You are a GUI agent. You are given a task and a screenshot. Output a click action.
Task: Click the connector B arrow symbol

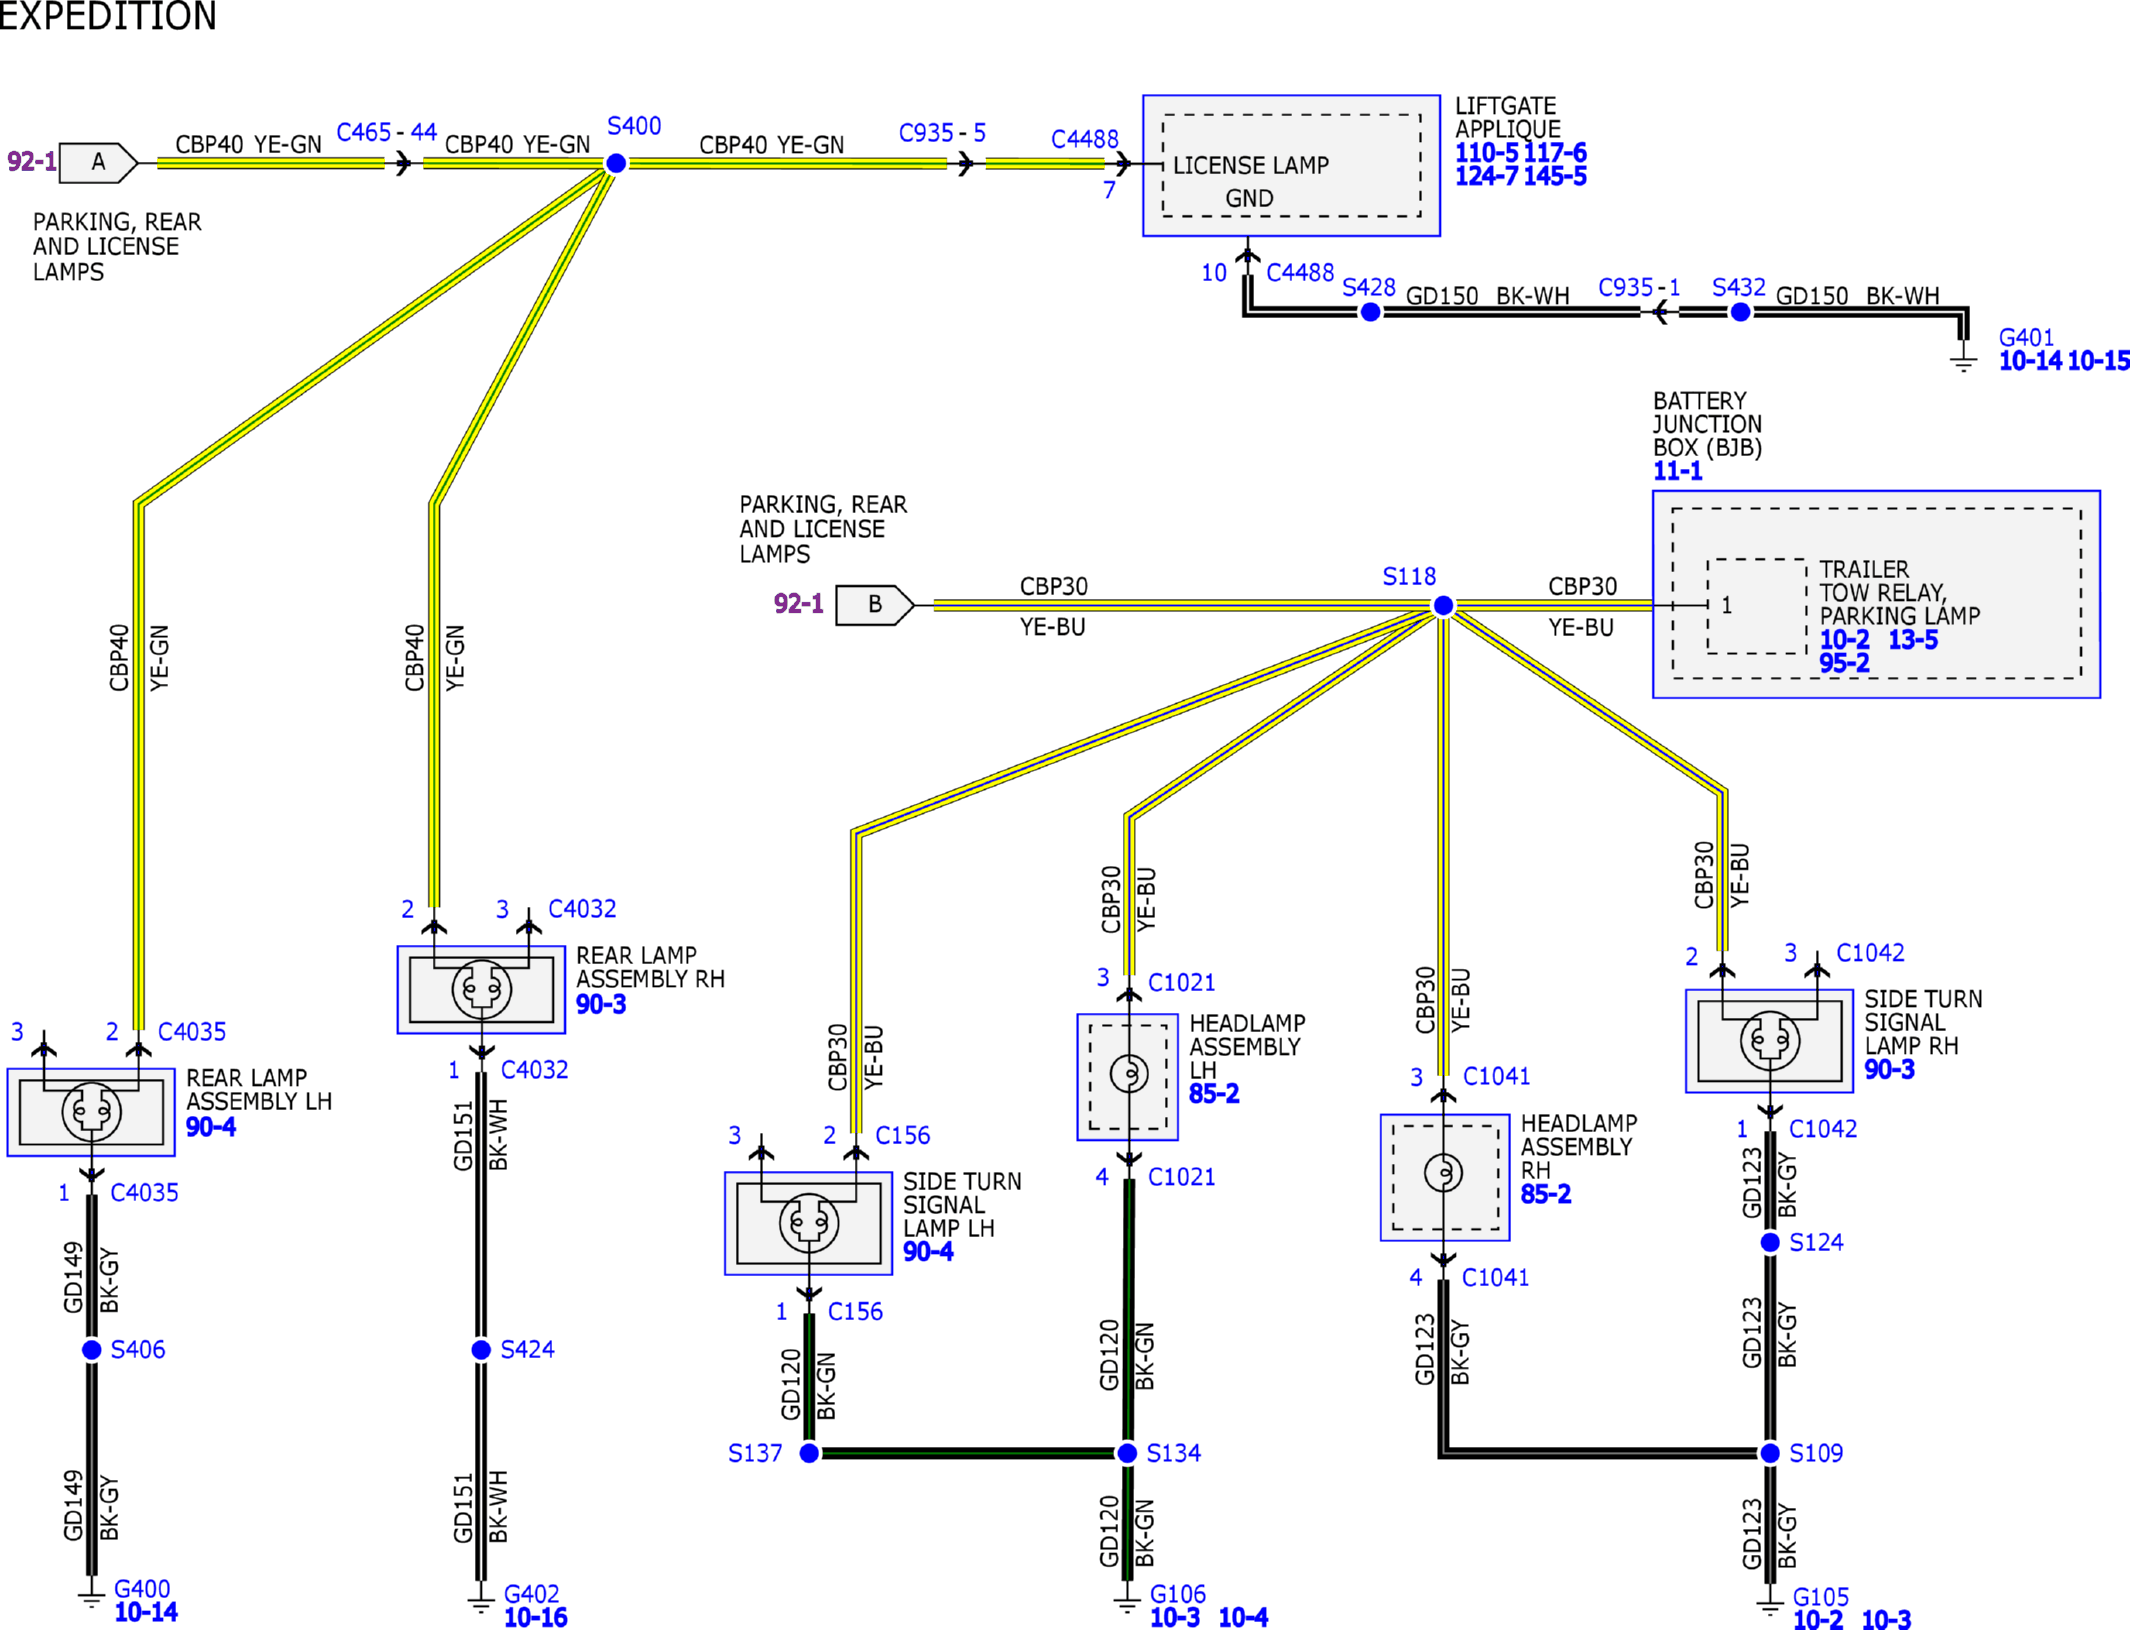coord(875,605)
